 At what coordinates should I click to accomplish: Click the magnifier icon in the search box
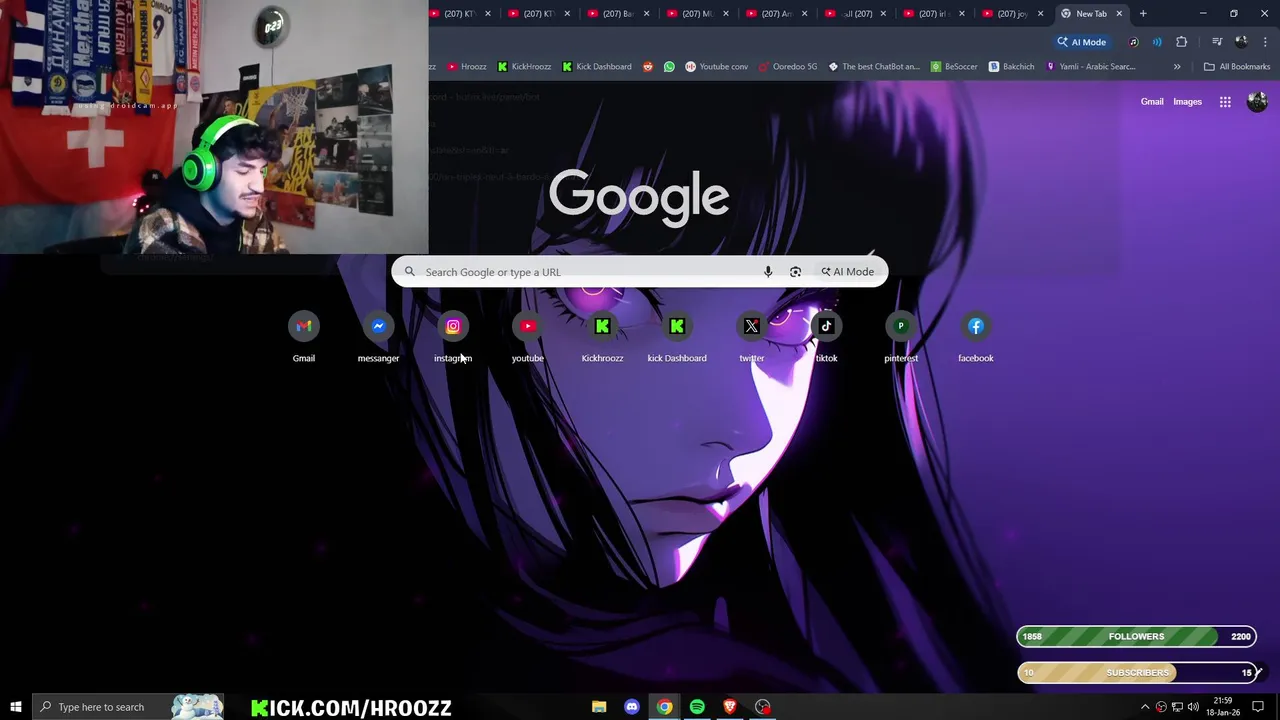409,272
